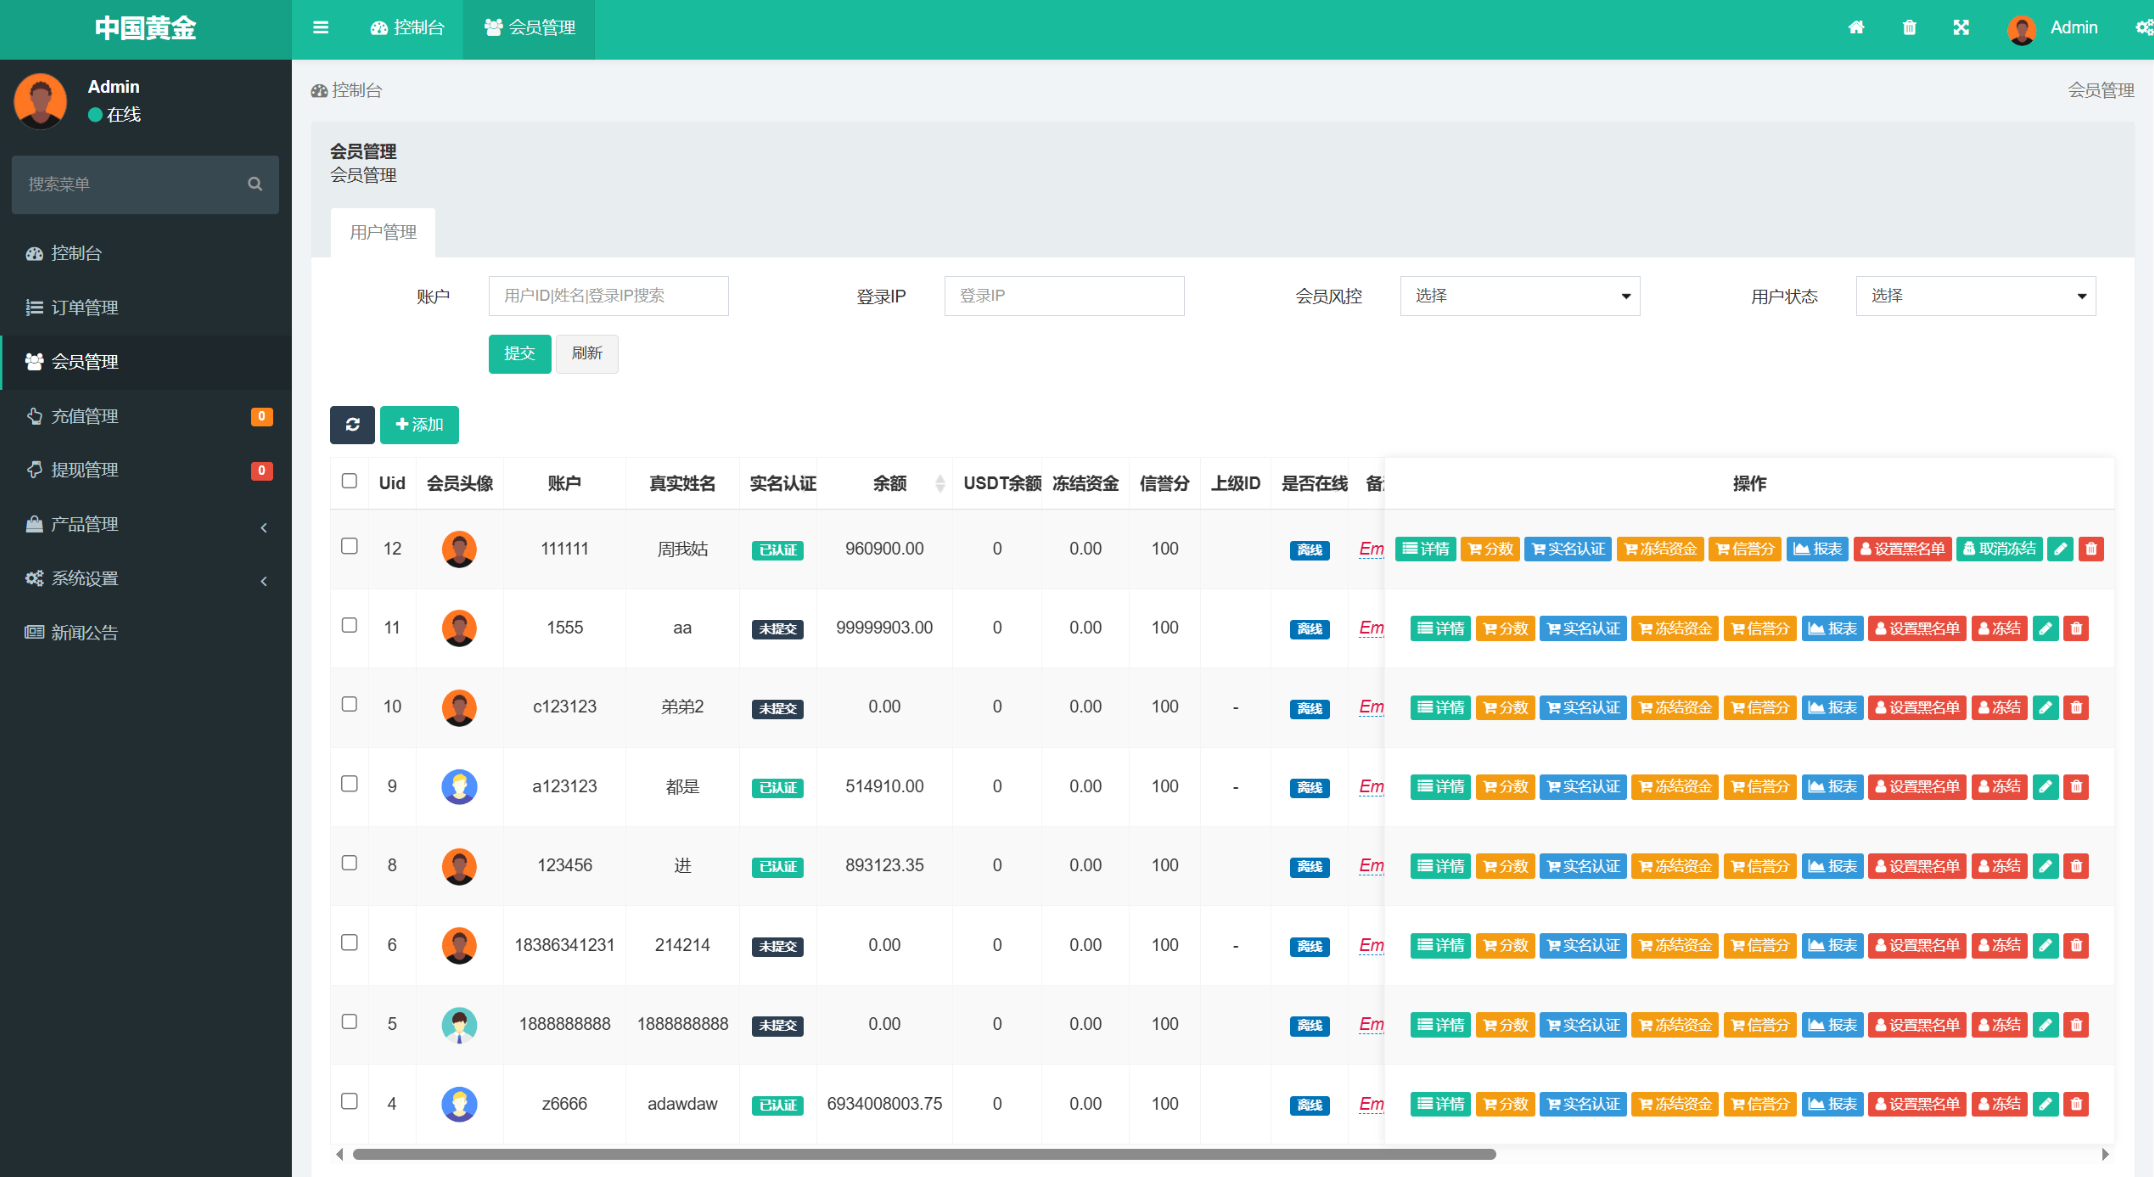Screen dimensions: 2154x1177
Task: Select the checkbox for Uid 12 row
Action: pyautogui.click(x=349, y=546)
